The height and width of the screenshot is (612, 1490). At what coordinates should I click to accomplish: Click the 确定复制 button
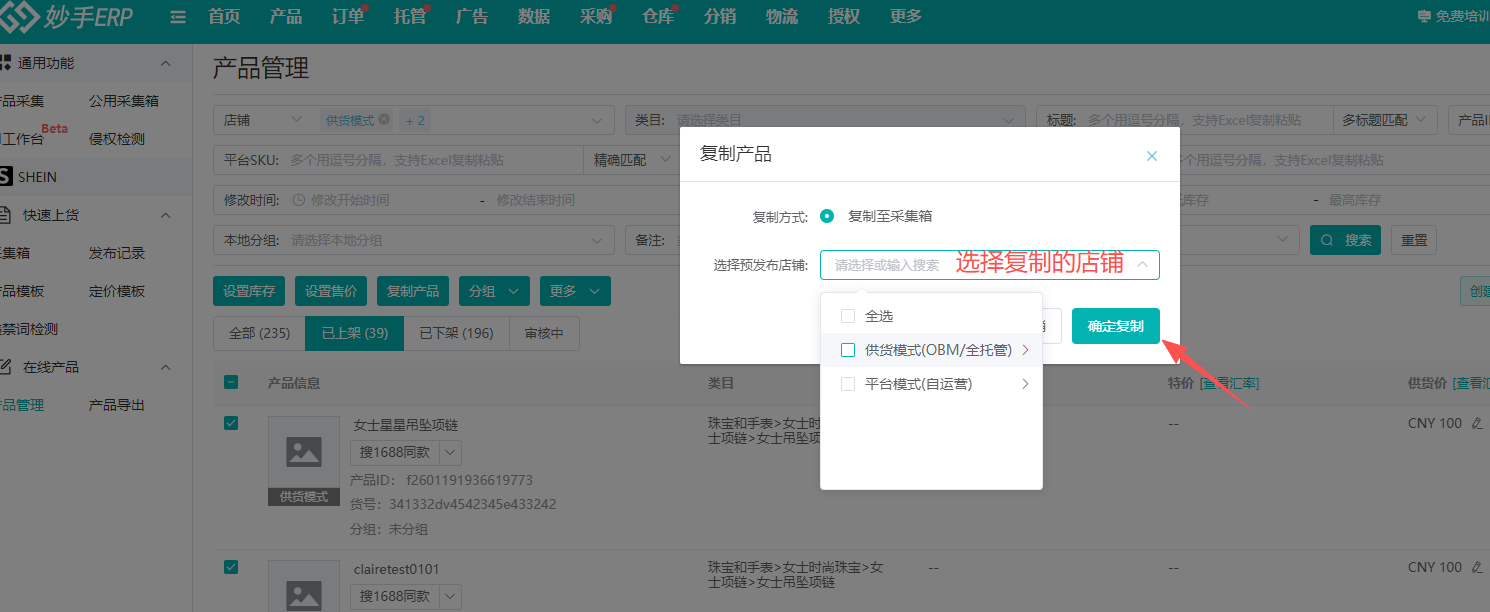(1115, 326)
